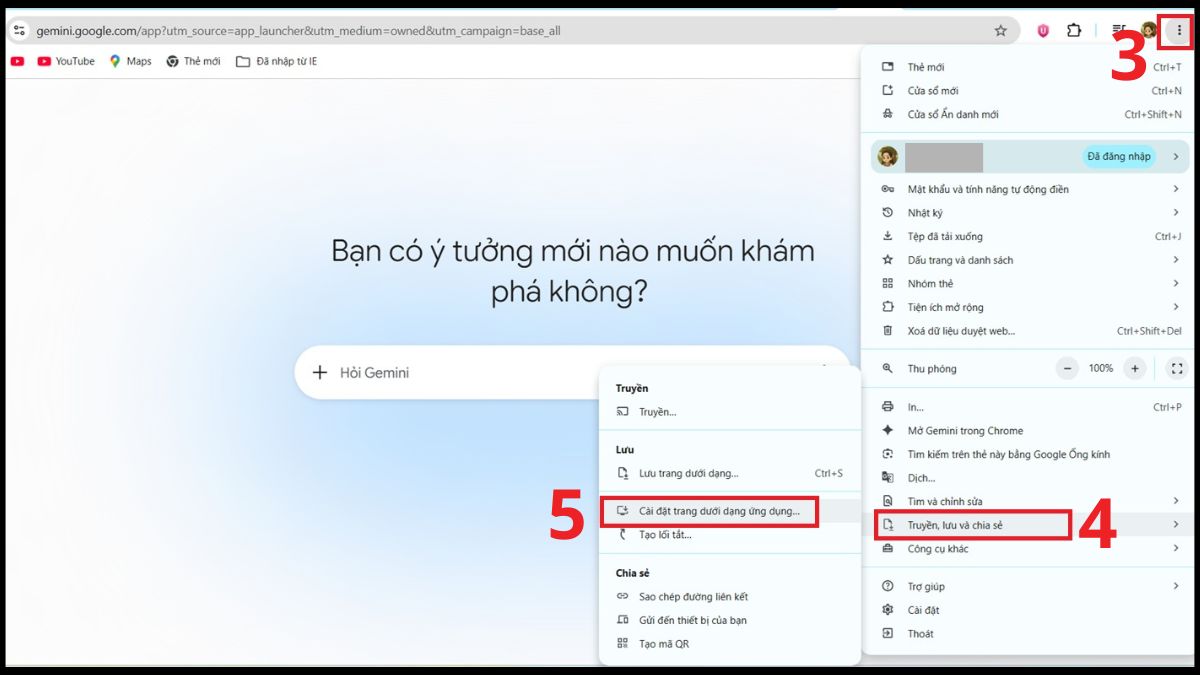1200x675 pixels.
Task: Open the Extensions puzzle icon
Action: [x=1074, y=31]
